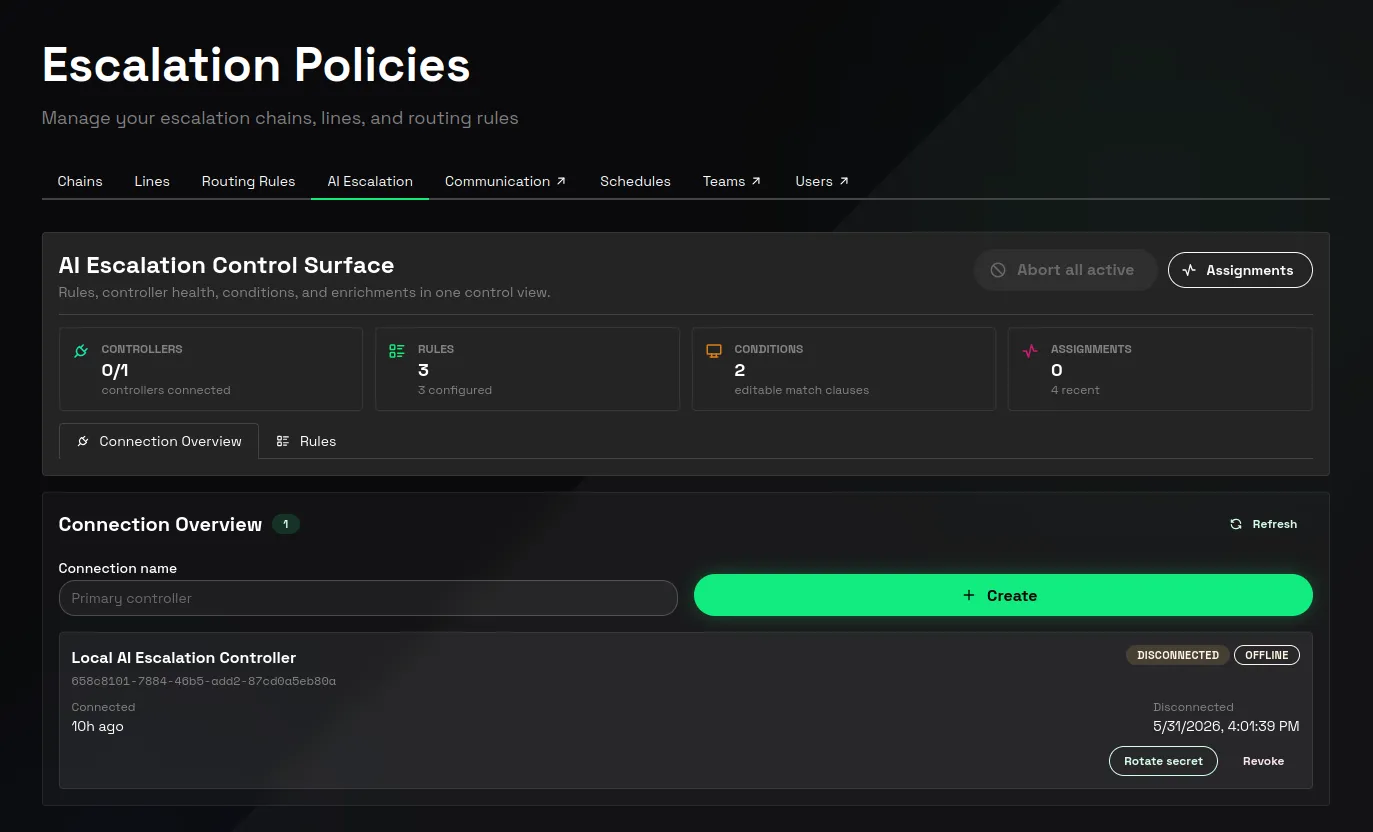Image resolution: width=1373 pixels, height=832 pixels.
Task: Open the Assignments button
Action: 1240,270
